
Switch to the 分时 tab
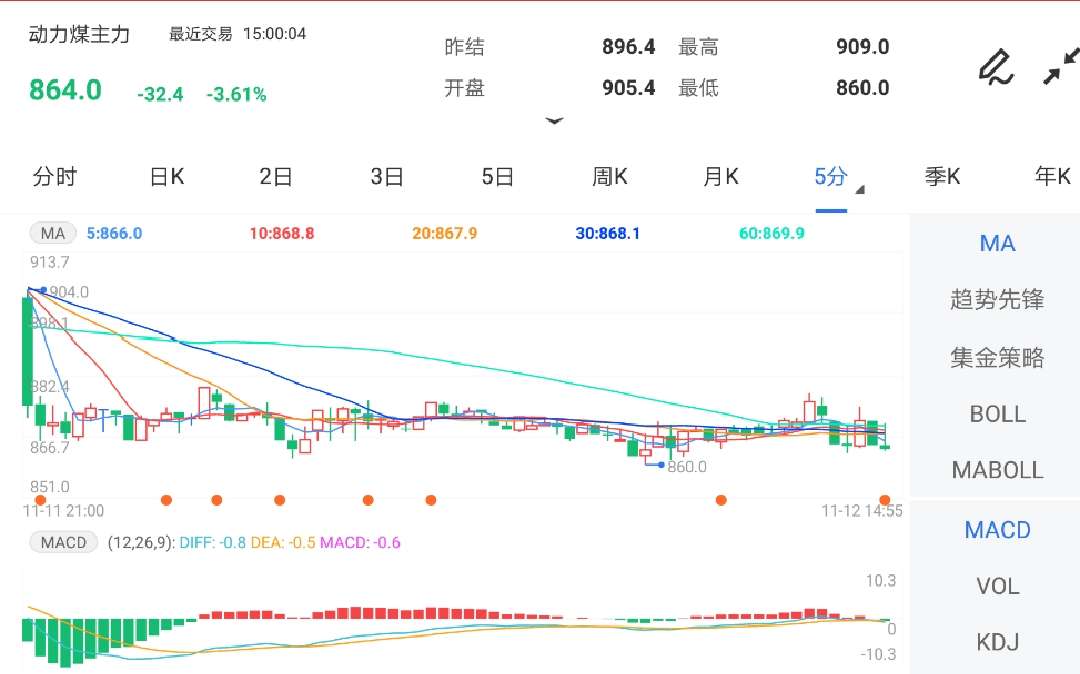[x=55, y=176]
